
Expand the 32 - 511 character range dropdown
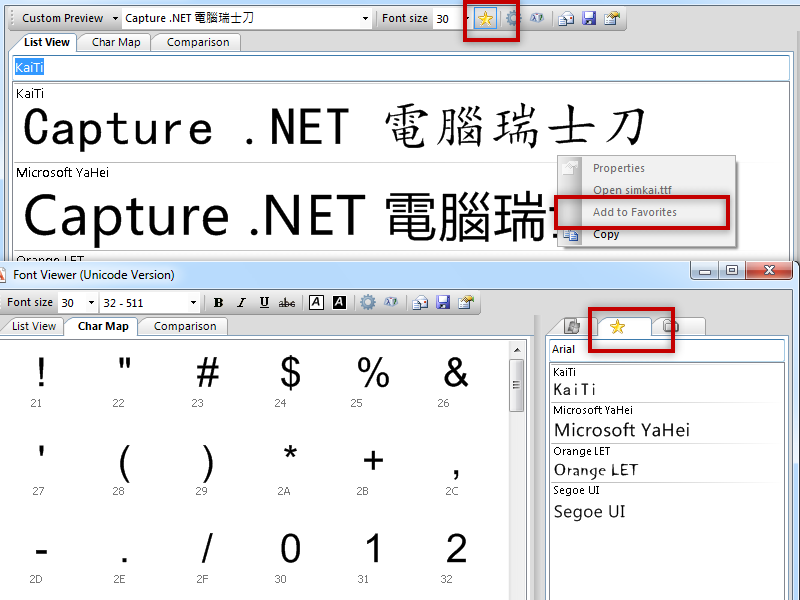point(193,303)
